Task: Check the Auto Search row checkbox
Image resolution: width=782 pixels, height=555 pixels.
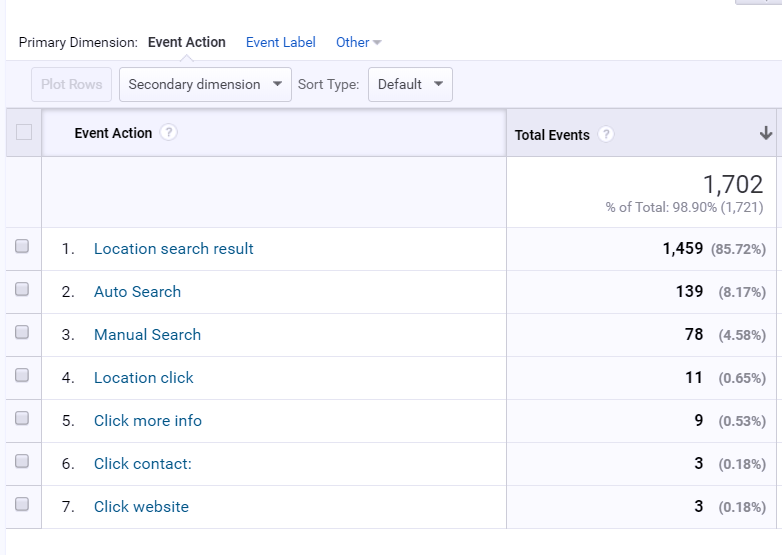Action: coord(22,289)
